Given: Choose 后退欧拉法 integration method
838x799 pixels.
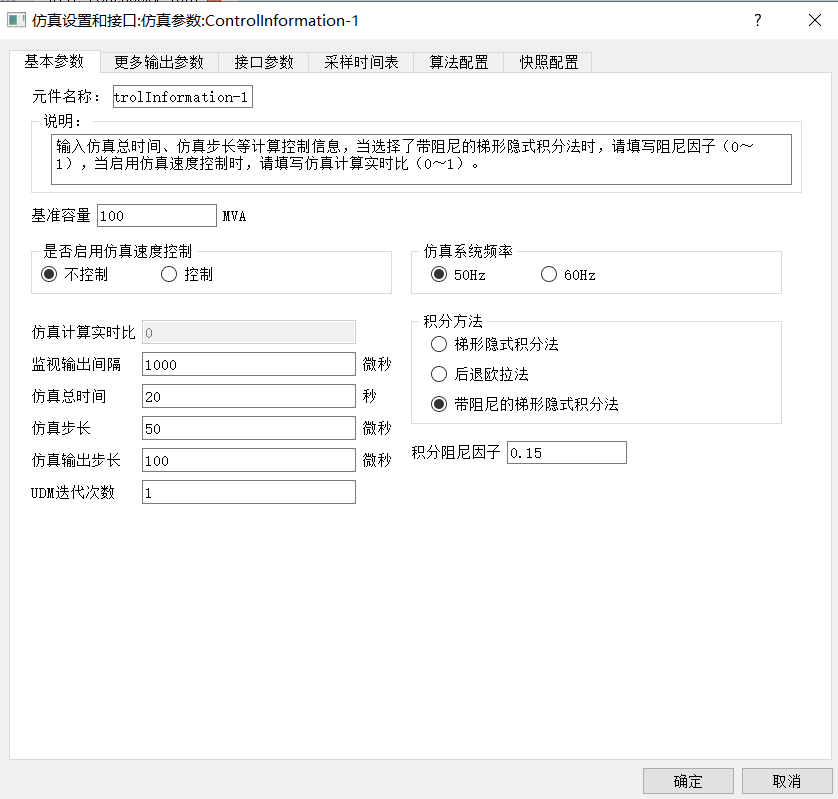Looking at the screenshot, I should (439, 374).
